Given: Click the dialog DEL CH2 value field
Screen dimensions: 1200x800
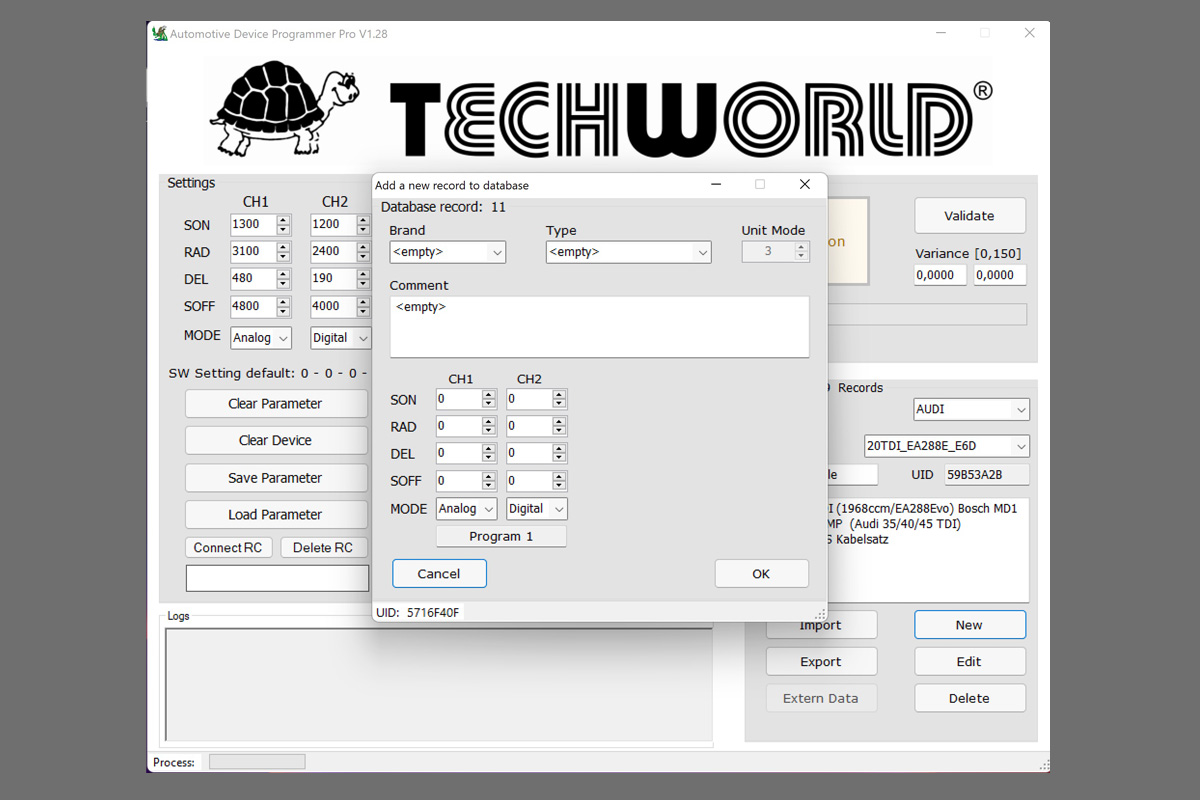Looking at the screenshot, I should (x=529, y=454).
